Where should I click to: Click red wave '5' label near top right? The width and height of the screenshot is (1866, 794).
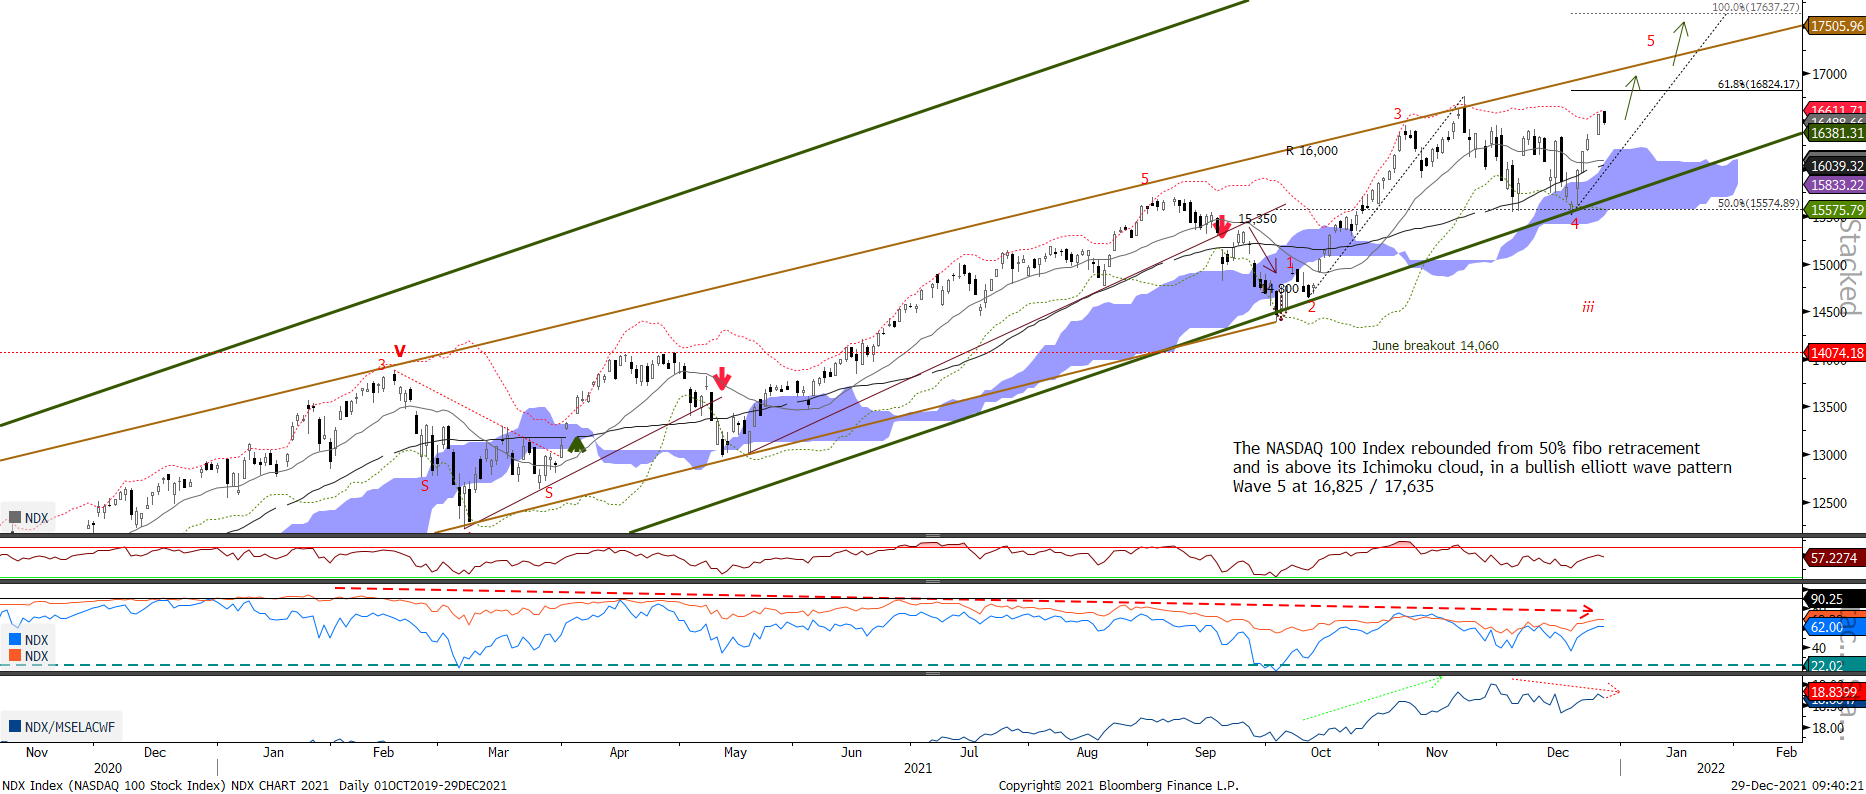click(x=1651, y=41)
